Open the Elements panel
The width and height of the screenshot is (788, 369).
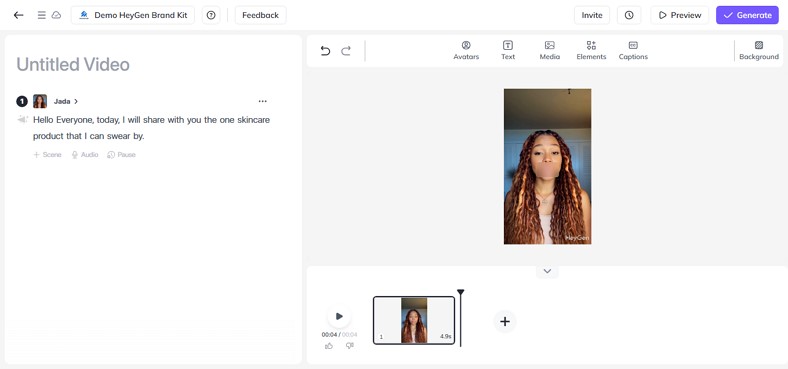(x=592, y=50)
